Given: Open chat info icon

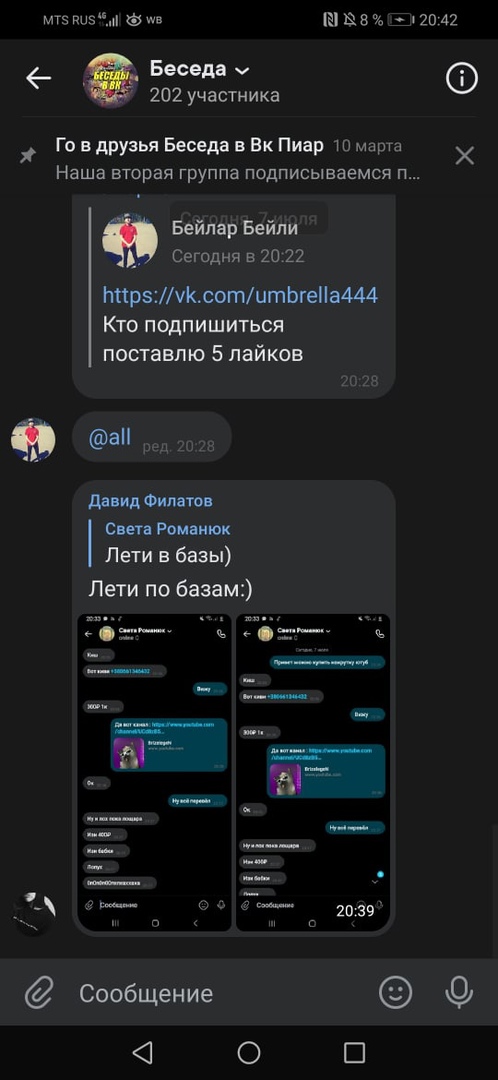Looking at the screenshot, I should coord(461,79).
